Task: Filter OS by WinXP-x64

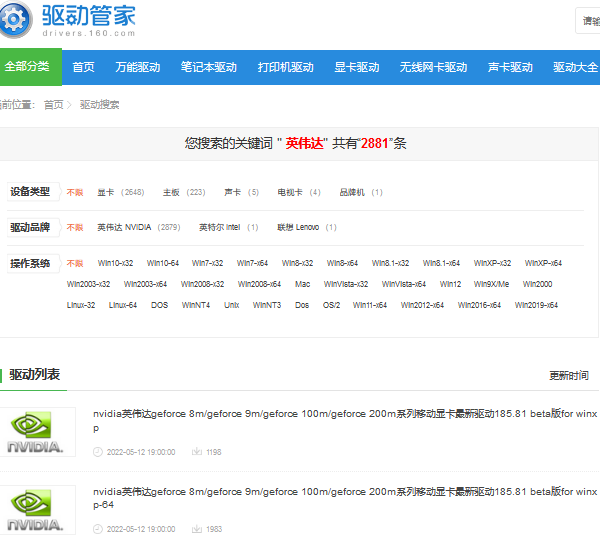Action: coord(543,263)
